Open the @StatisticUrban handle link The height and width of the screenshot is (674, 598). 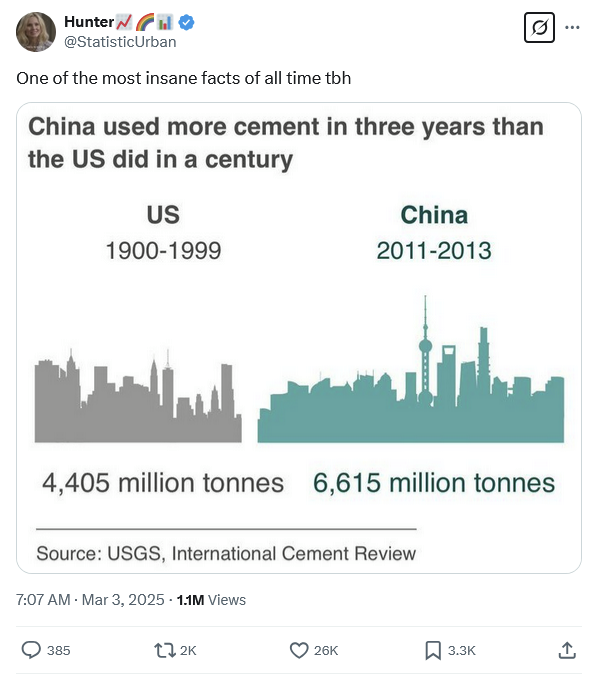[120, 42]
